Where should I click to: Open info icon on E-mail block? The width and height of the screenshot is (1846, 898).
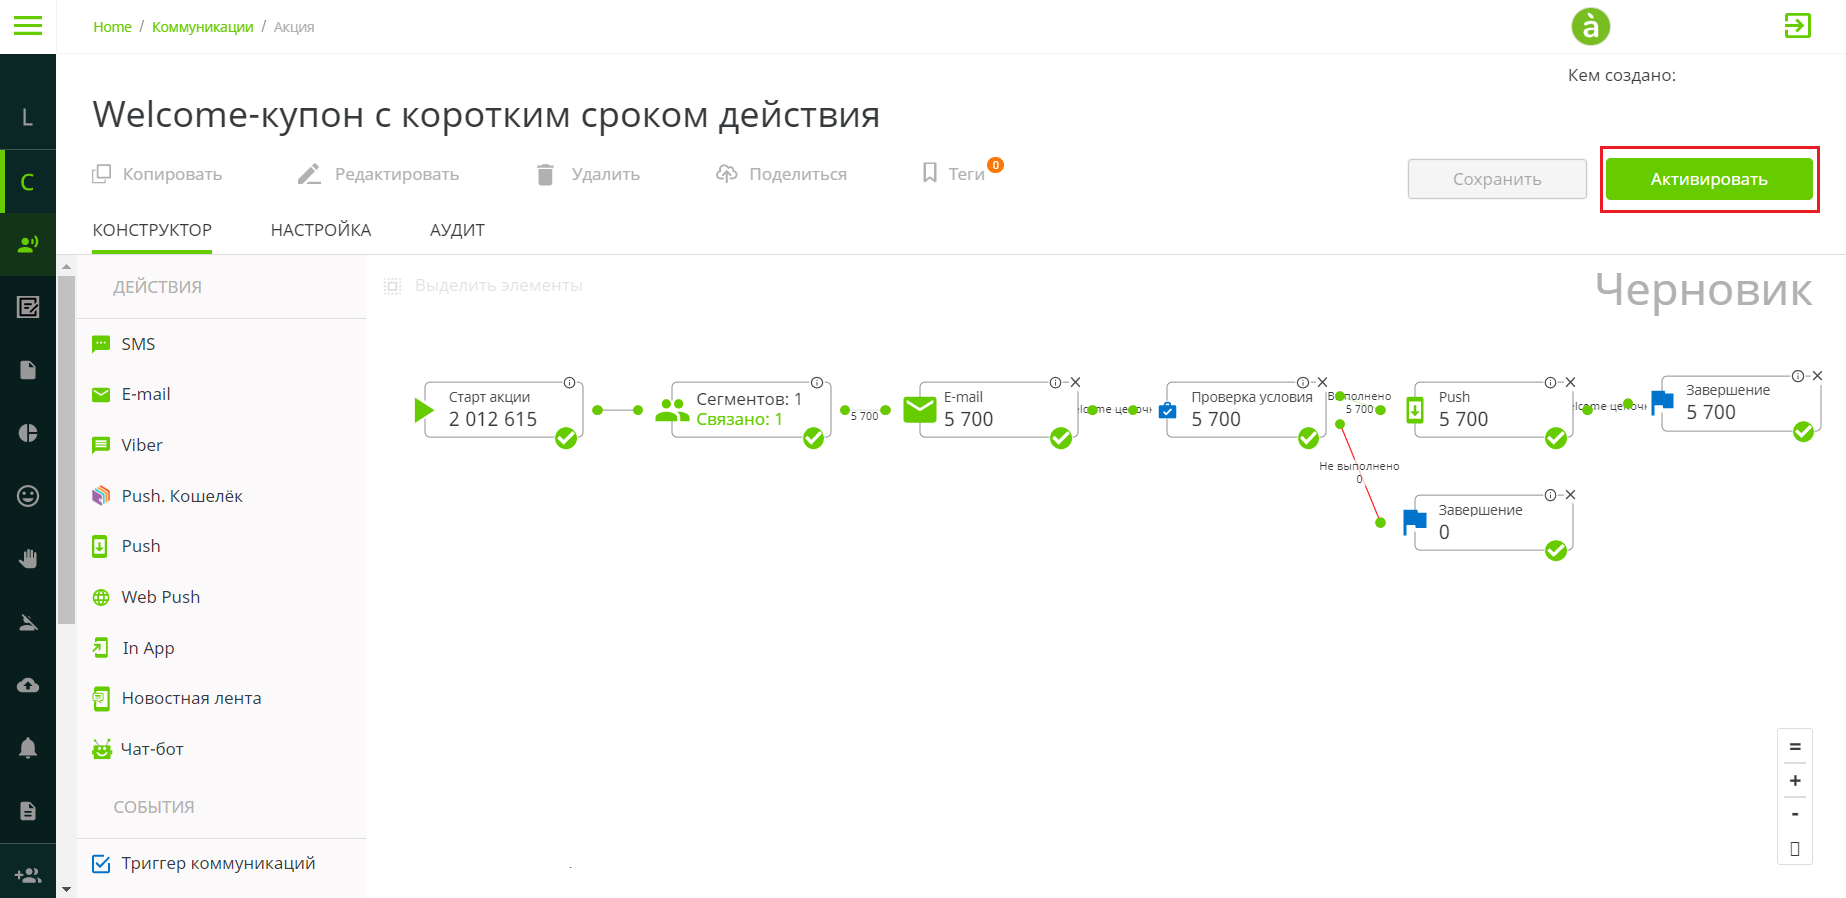click(1056, 382)
